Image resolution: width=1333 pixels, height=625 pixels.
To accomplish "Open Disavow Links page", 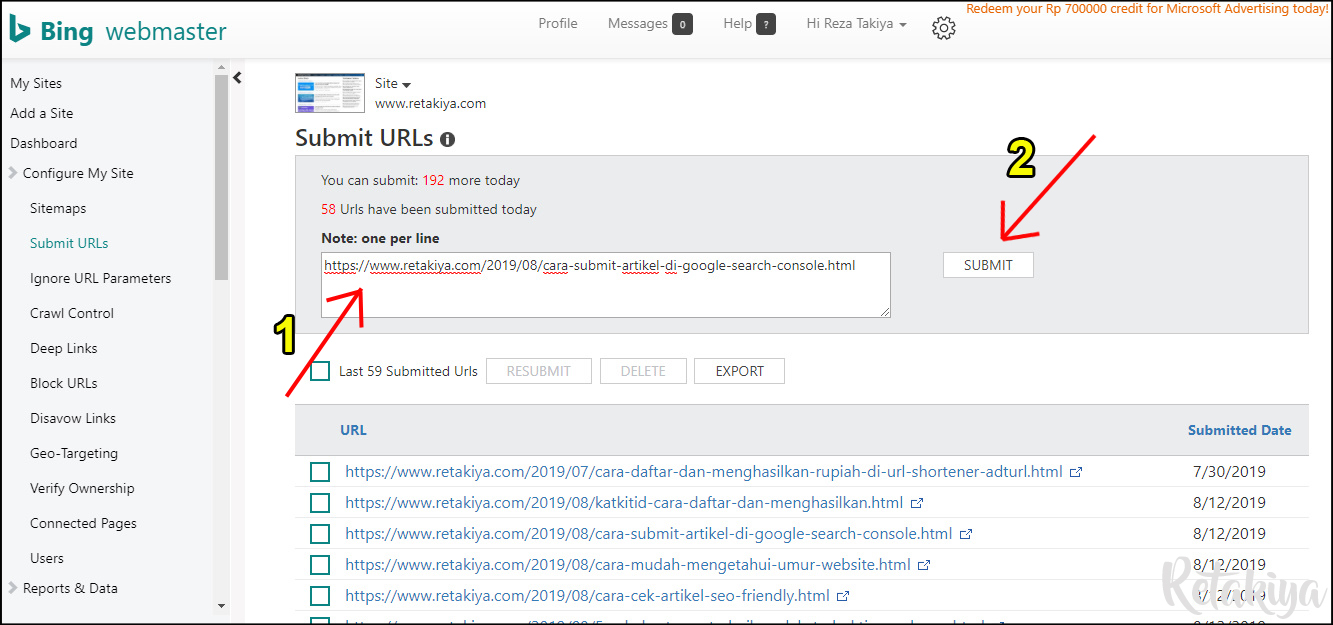I will [x=73, y=418].
